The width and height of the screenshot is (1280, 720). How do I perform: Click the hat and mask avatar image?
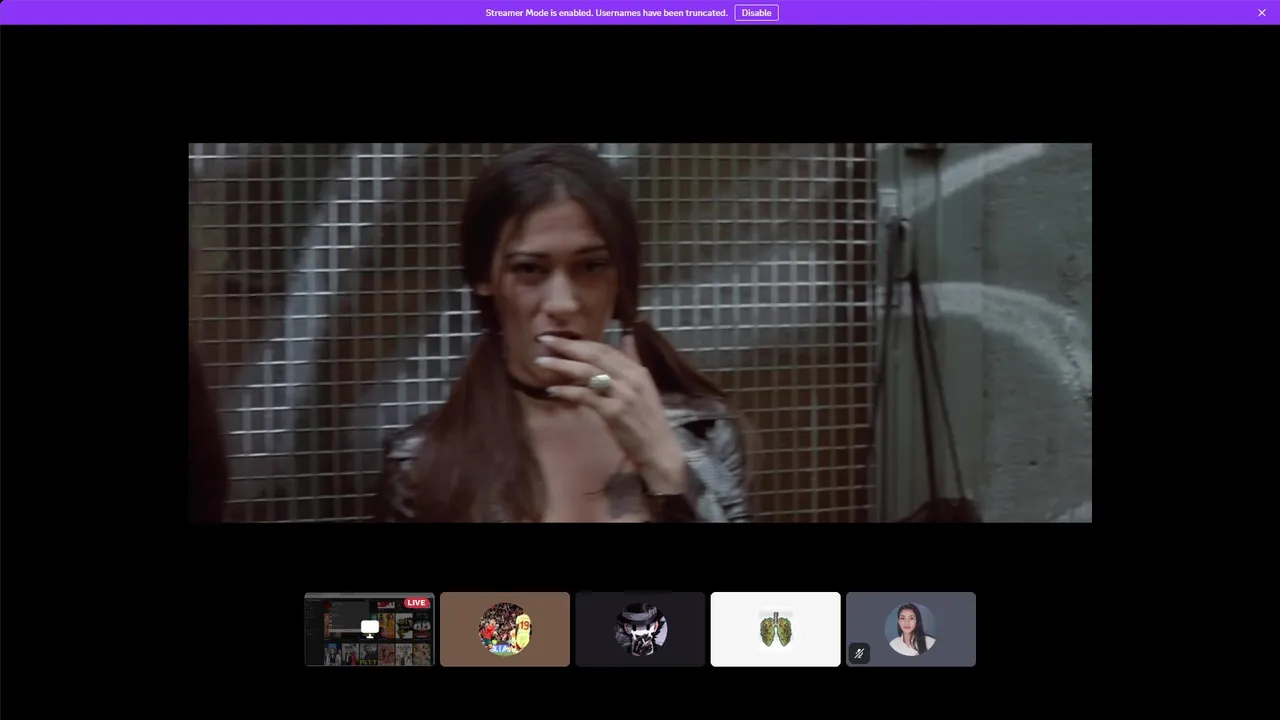pyautogui.click(x=640, y=629)
